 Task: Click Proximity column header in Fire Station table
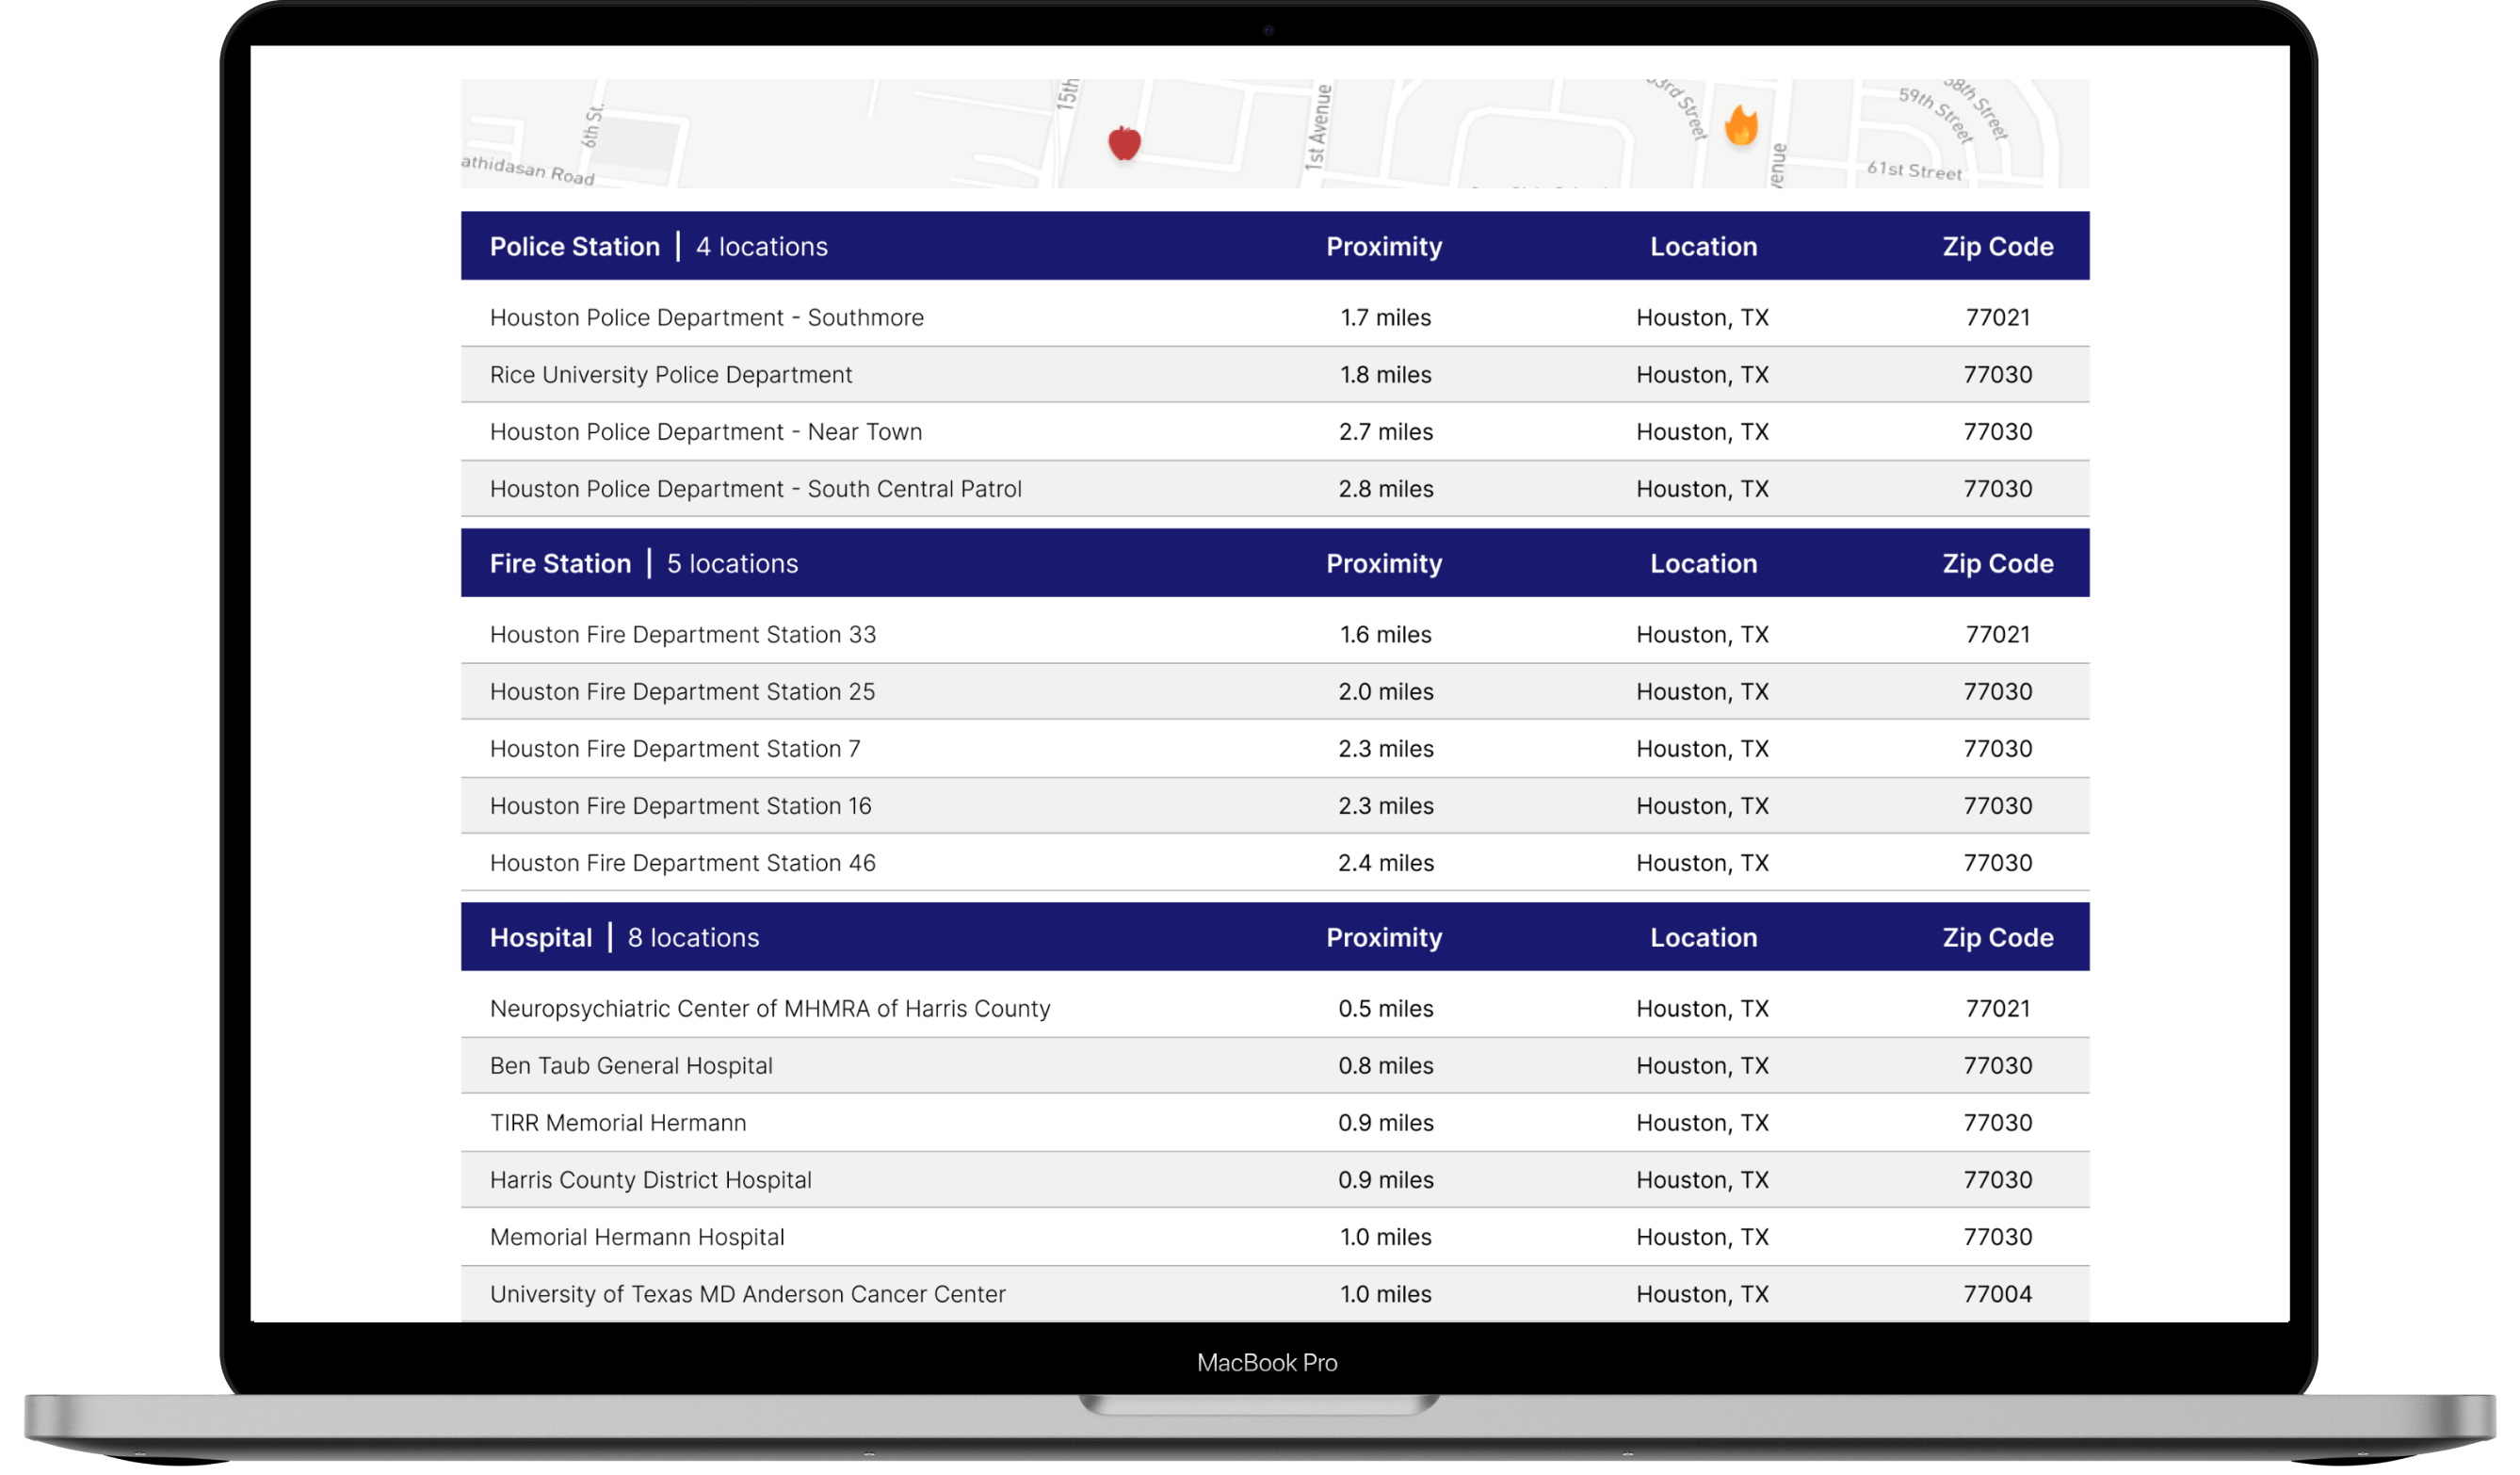pyautogui.click(x=1384, y=563)
